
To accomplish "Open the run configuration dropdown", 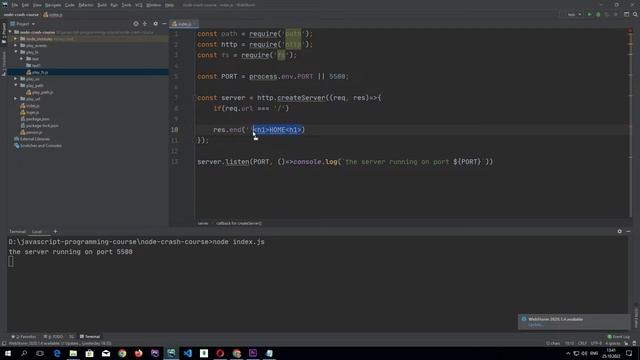I will click(573, 14).
